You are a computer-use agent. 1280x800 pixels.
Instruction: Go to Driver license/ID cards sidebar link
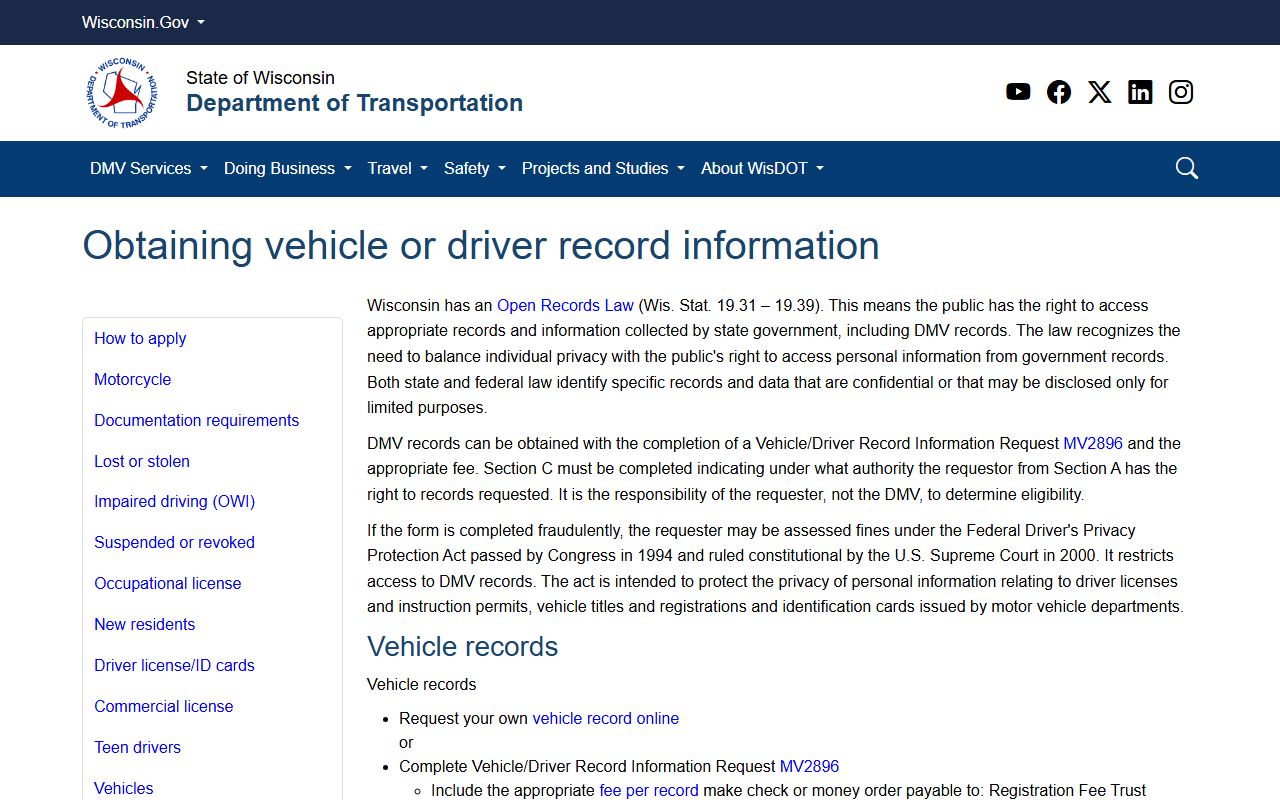[x=175, y=665]
